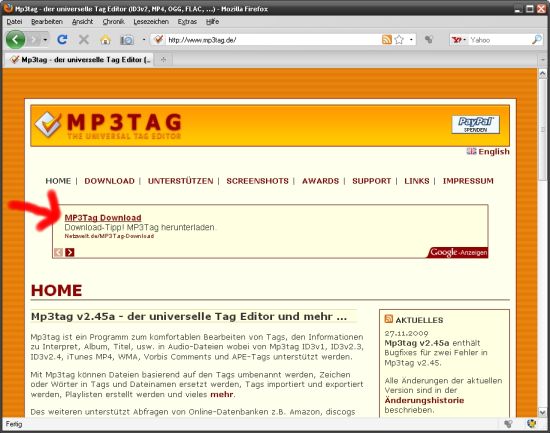Click the Firefox icon in title bar
This screenshot has width=550, height=433.
coord(8,8)
